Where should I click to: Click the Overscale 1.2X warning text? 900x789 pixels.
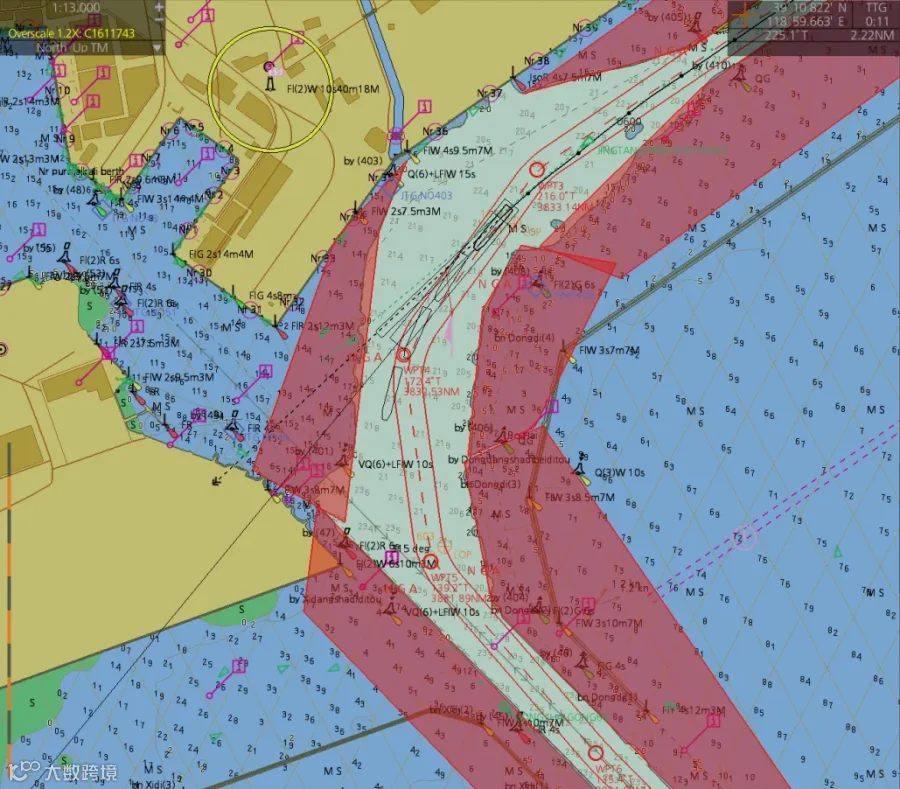[71, 33]
